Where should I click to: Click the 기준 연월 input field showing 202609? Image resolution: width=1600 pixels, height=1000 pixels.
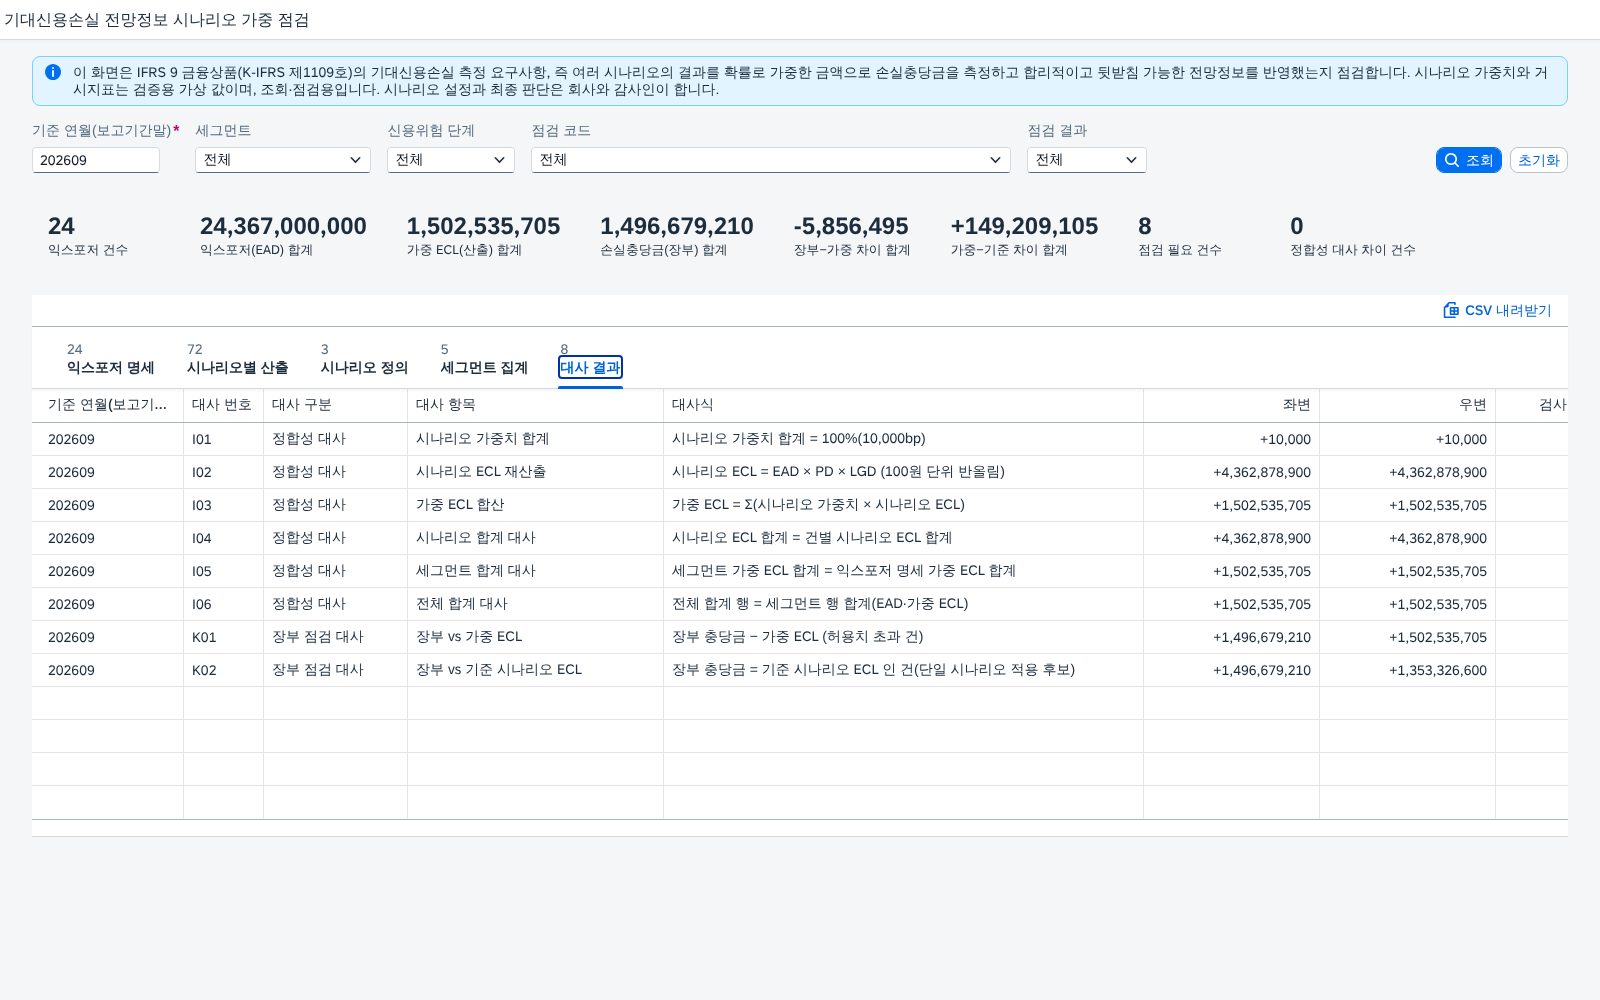96,160
